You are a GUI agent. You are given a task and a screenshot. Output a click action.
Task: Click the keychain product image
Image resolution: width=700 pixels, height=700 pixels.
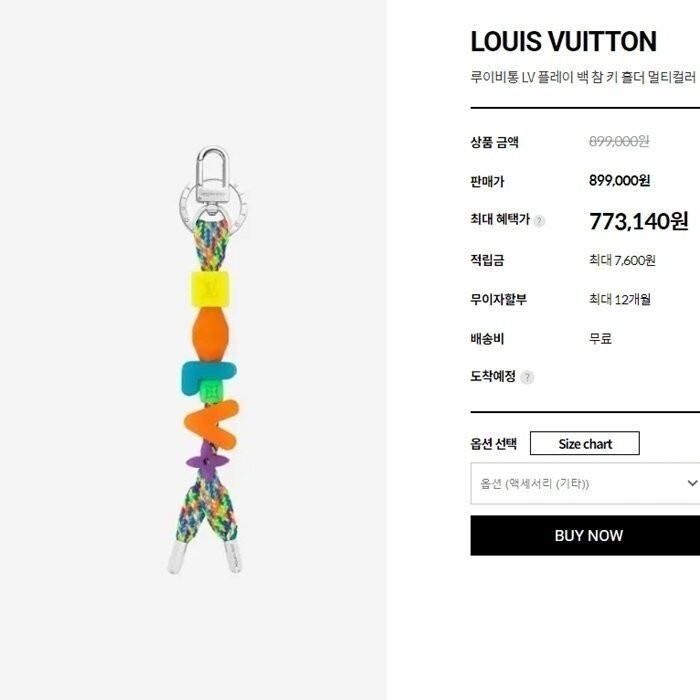pos(210,360)
